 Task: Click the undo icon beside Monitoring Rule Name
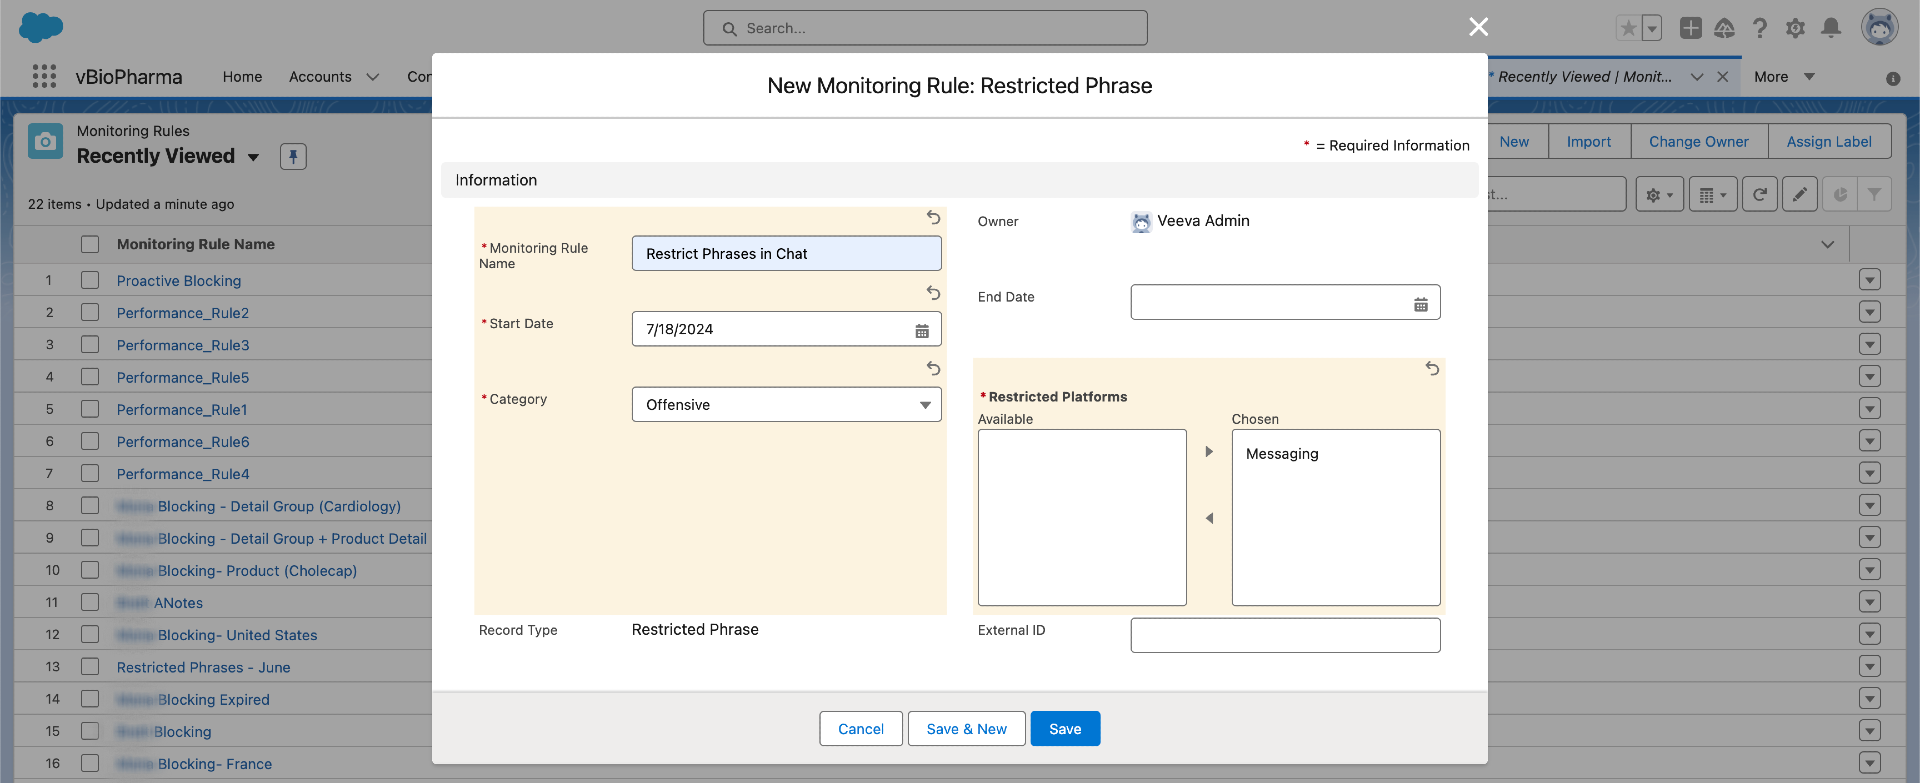(x=933, y=217)
